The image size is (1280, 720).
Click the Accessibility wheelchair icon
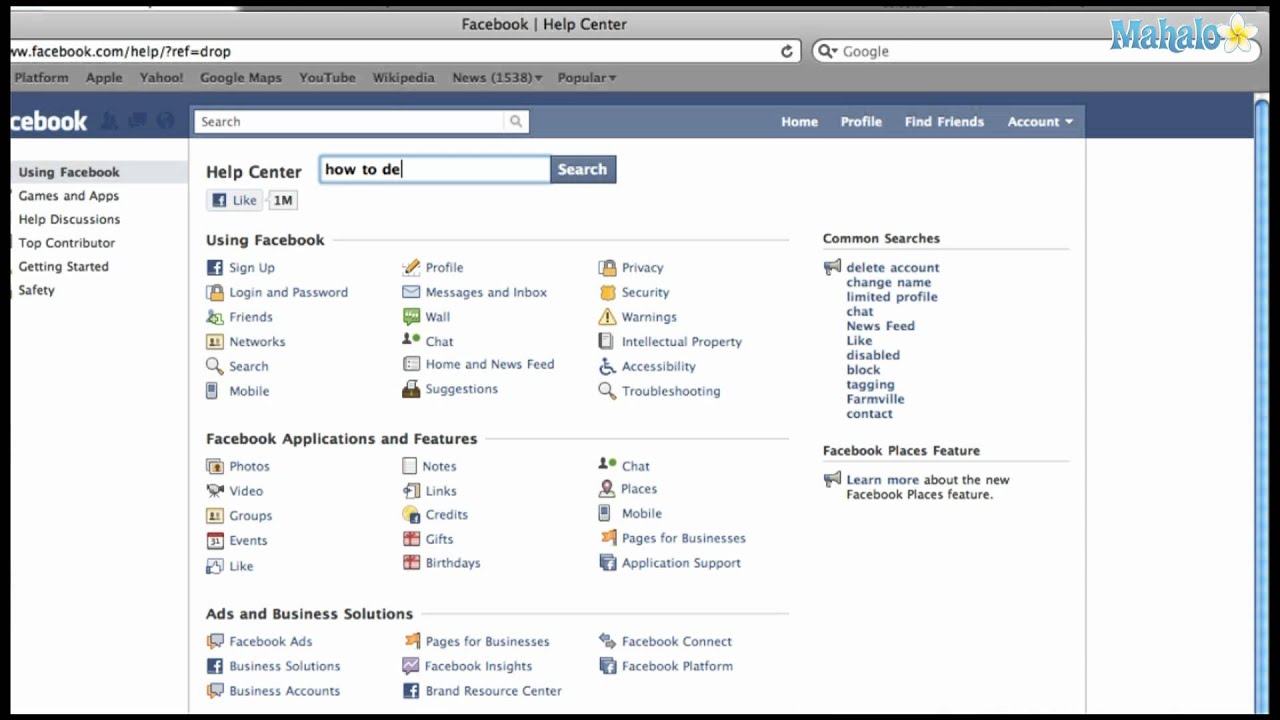(607, 366)
